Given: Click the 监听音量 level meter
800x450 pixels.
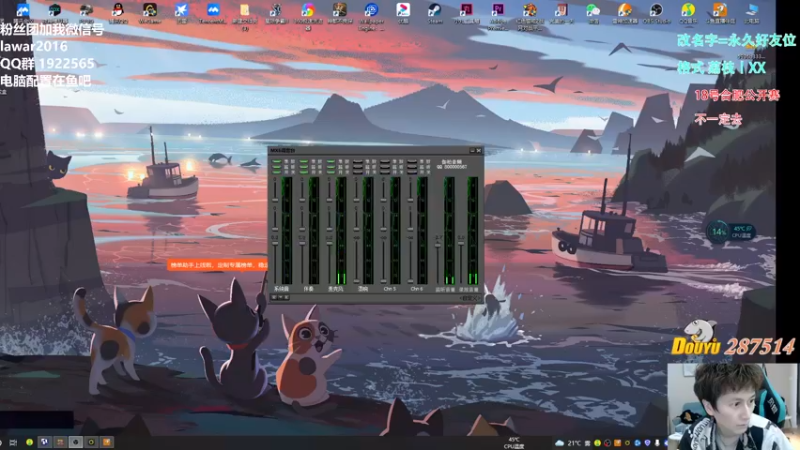Looking at the screenshot, I should click(449, 231).
